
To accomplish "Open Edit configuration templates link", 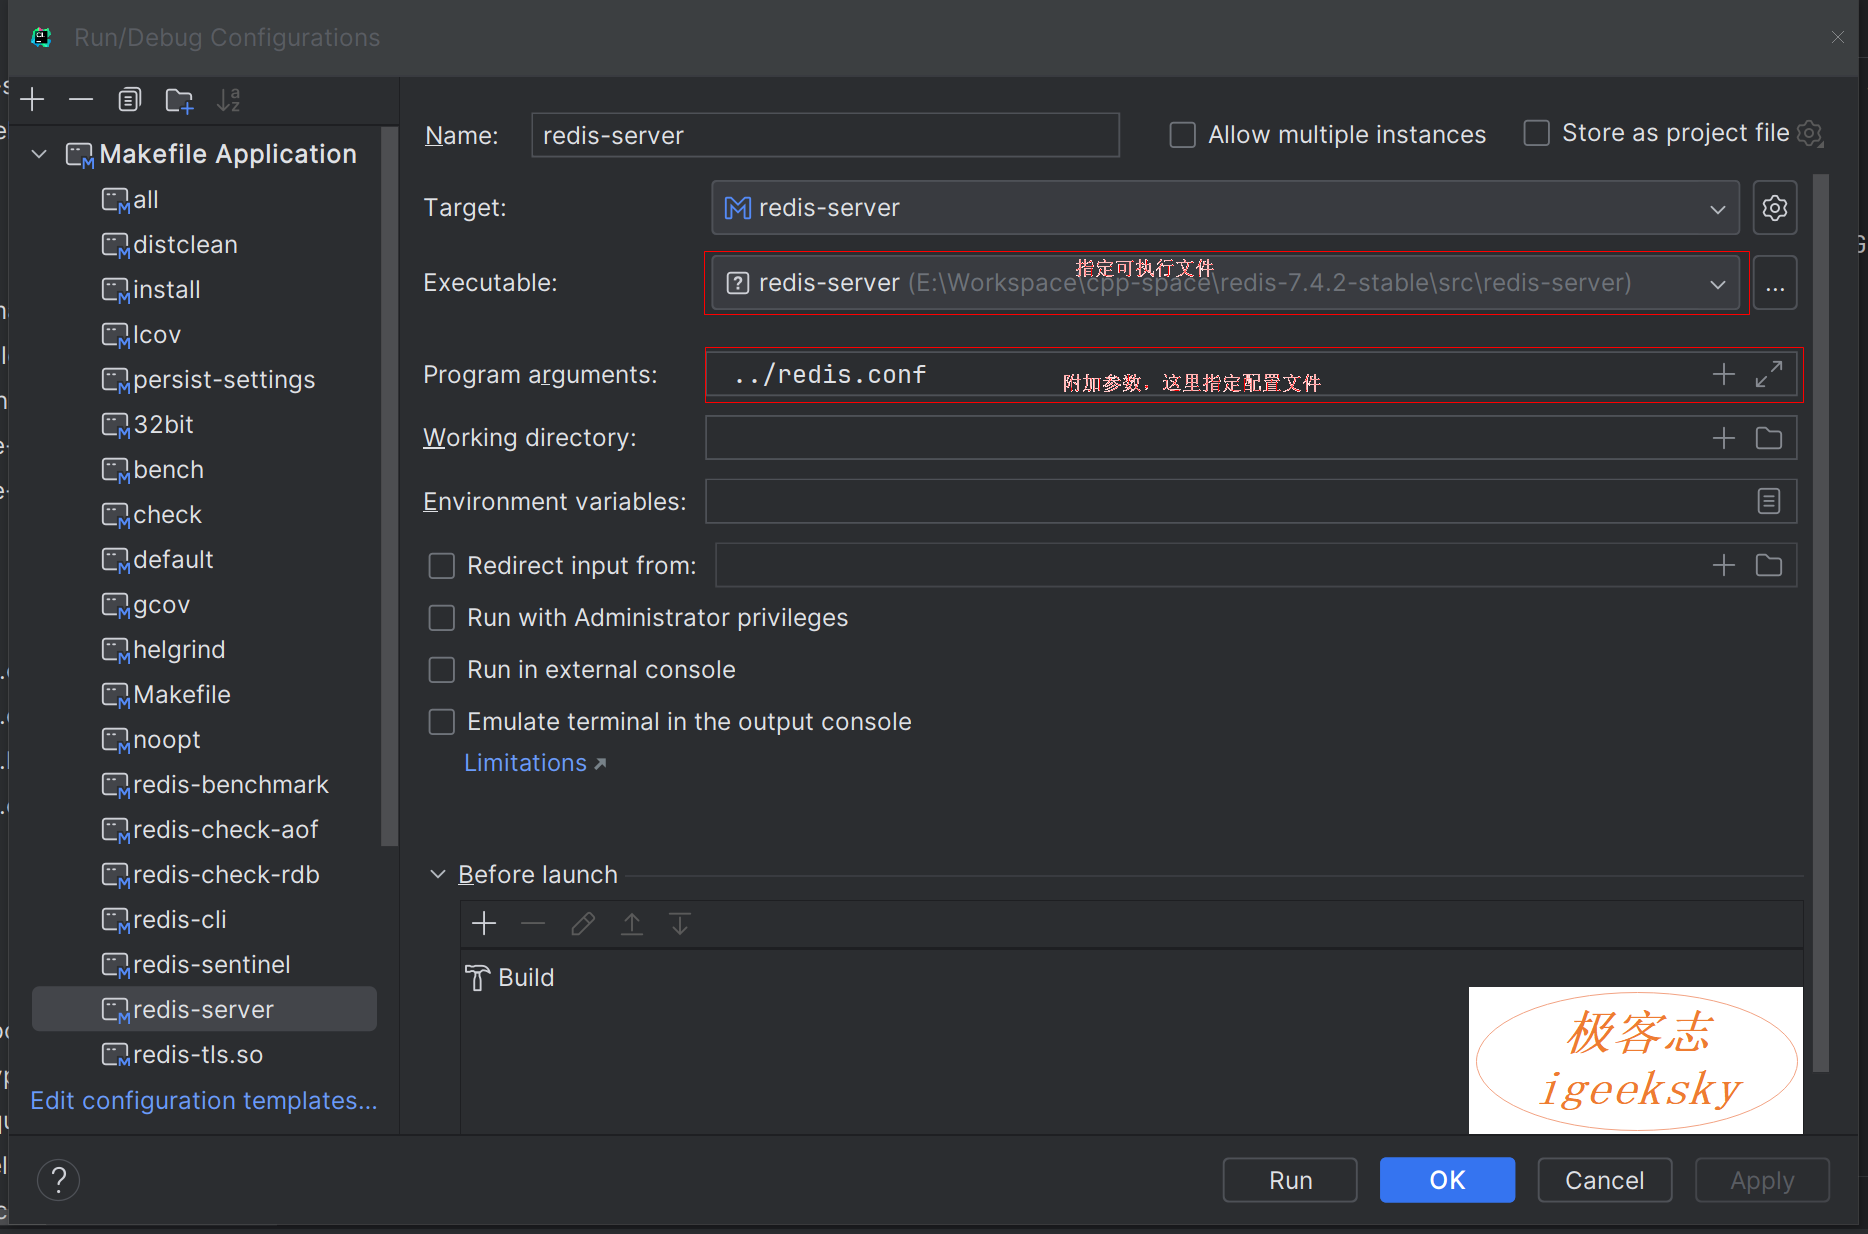I will 204,1101.
